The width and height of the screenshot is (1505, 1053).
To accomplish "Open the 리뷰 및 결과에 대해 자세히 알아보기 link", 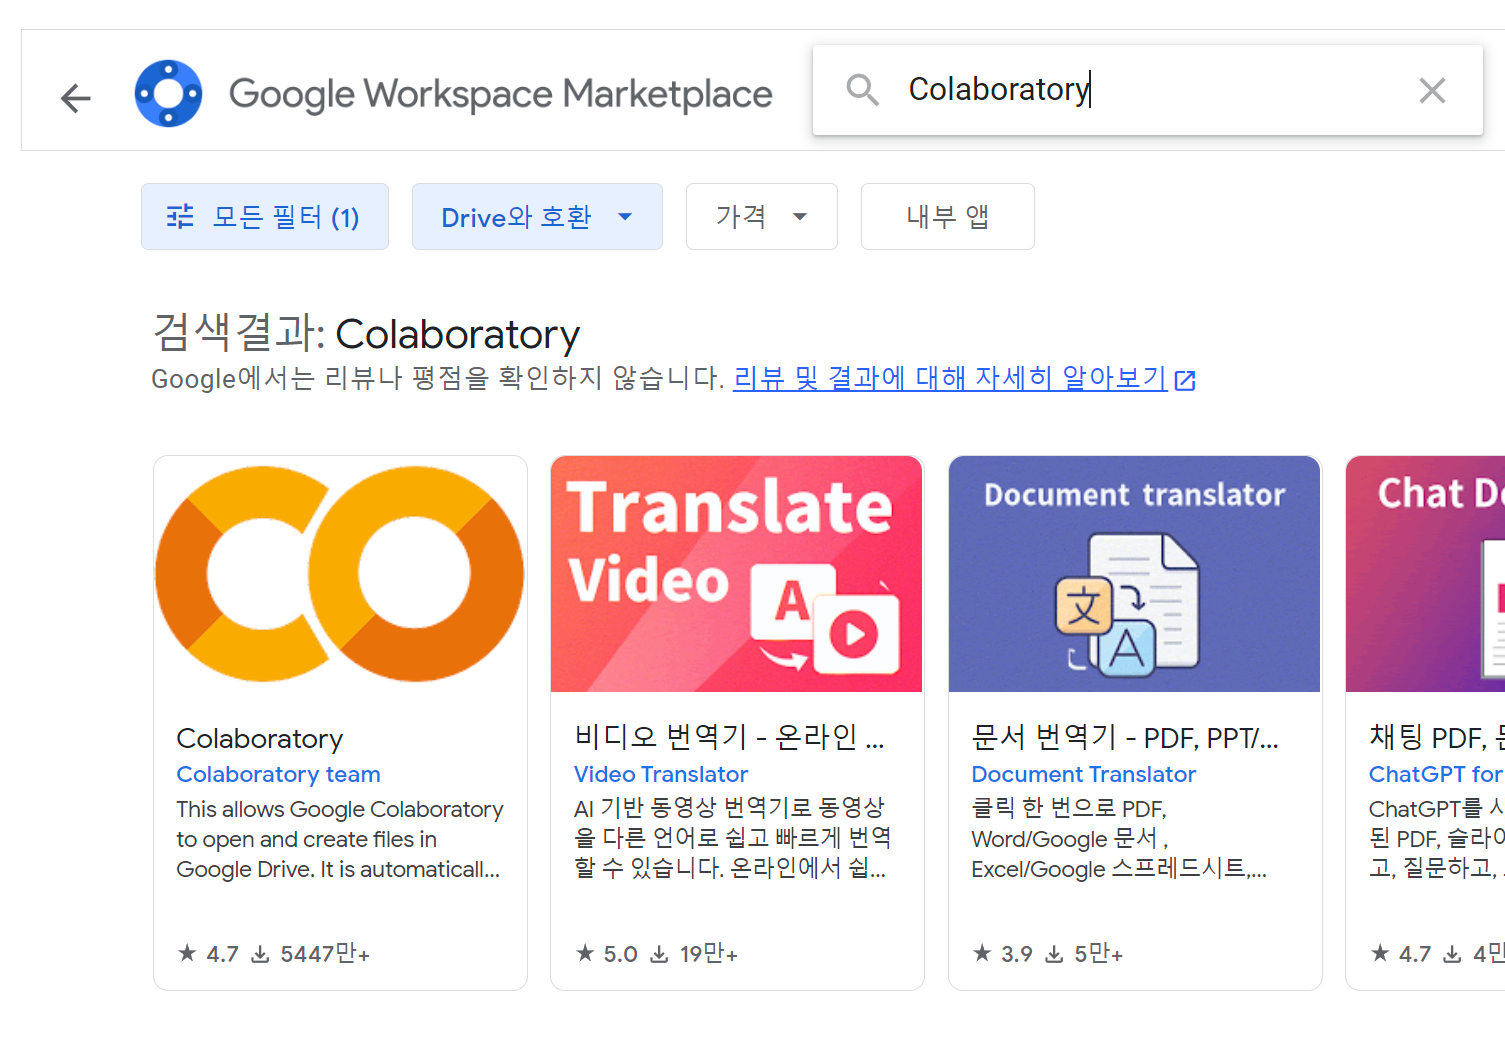I will tap(950, 378).
